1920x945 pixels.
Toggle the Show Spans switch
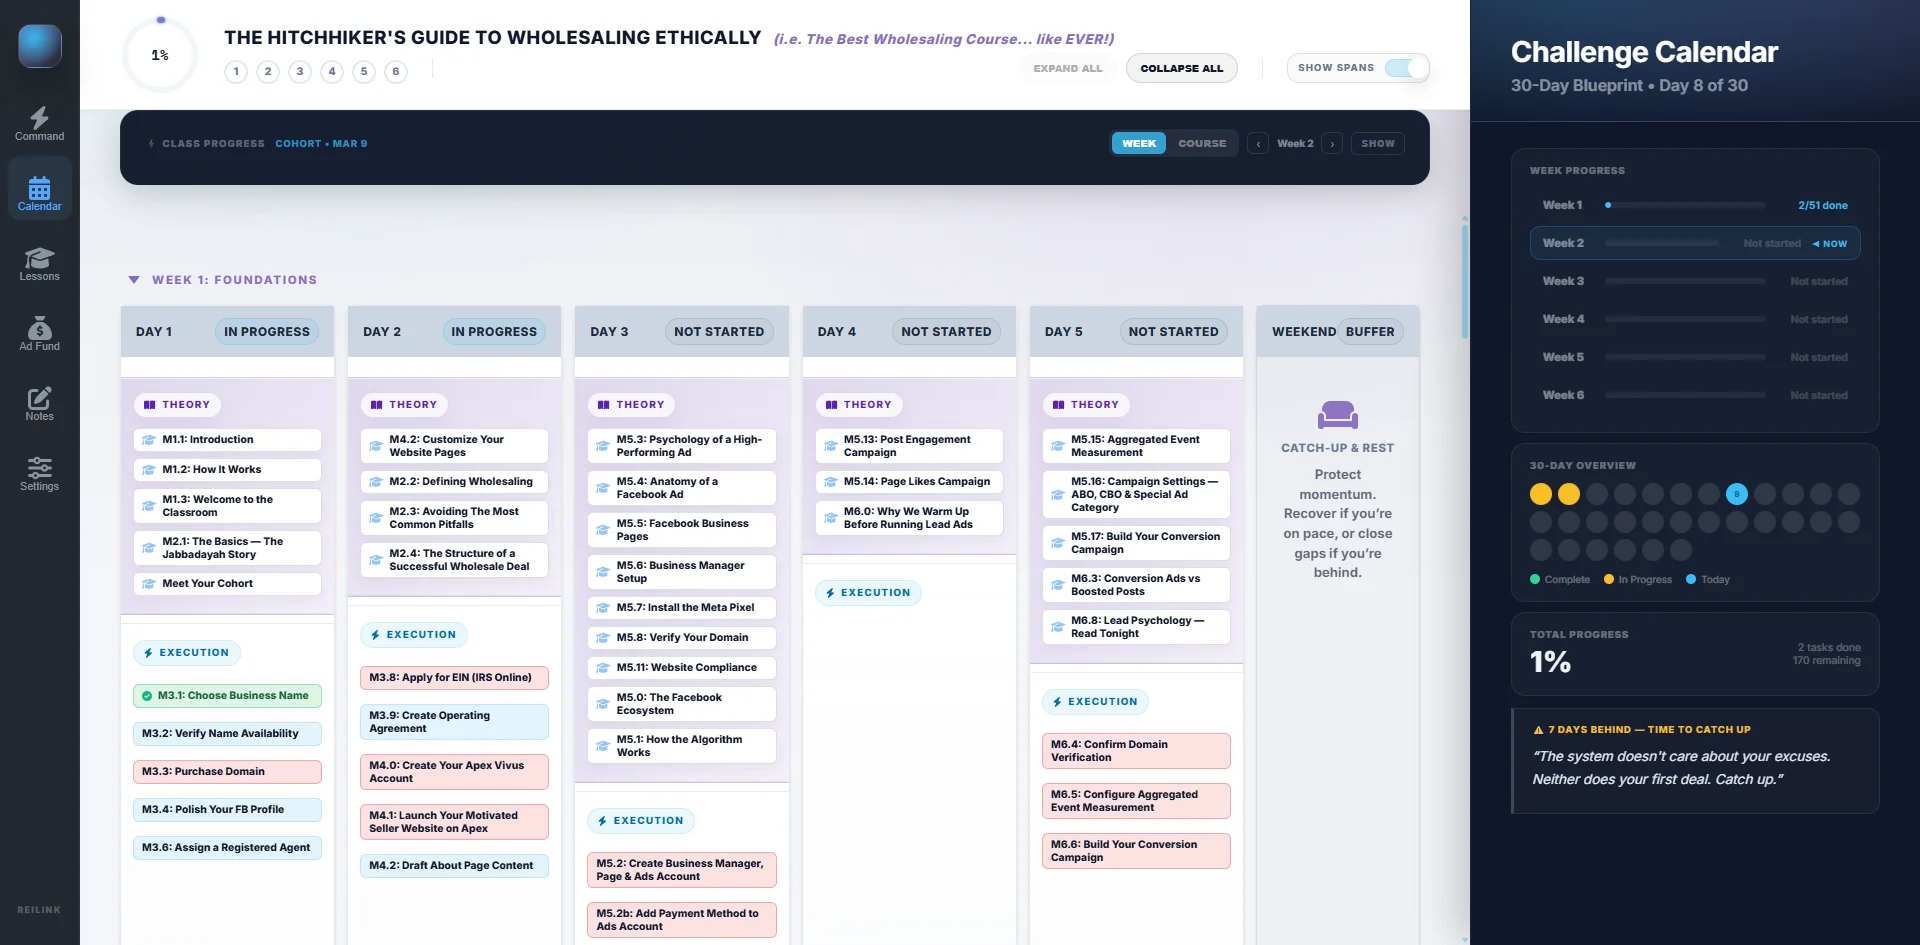click(x=1406, y=68)
